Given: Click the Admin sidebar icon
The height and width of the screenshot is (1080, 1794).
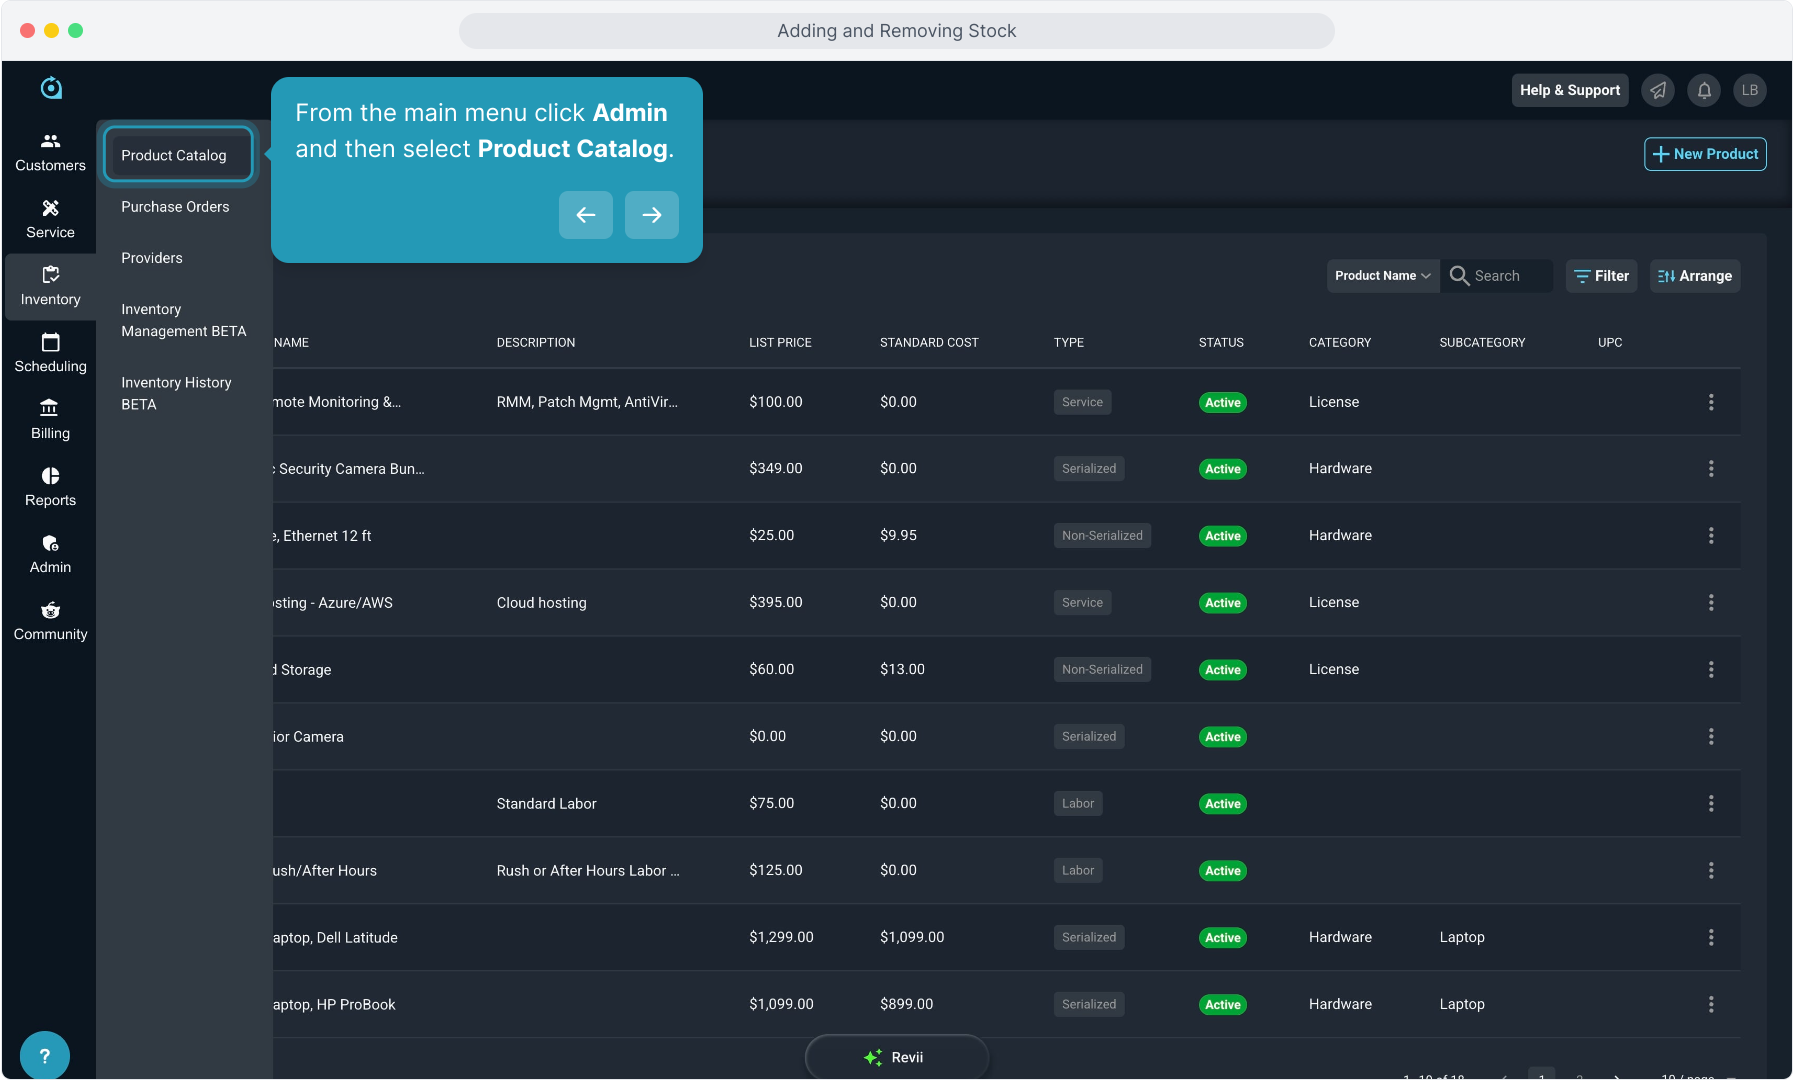Looking at the screenshot, I should [50, 554].
